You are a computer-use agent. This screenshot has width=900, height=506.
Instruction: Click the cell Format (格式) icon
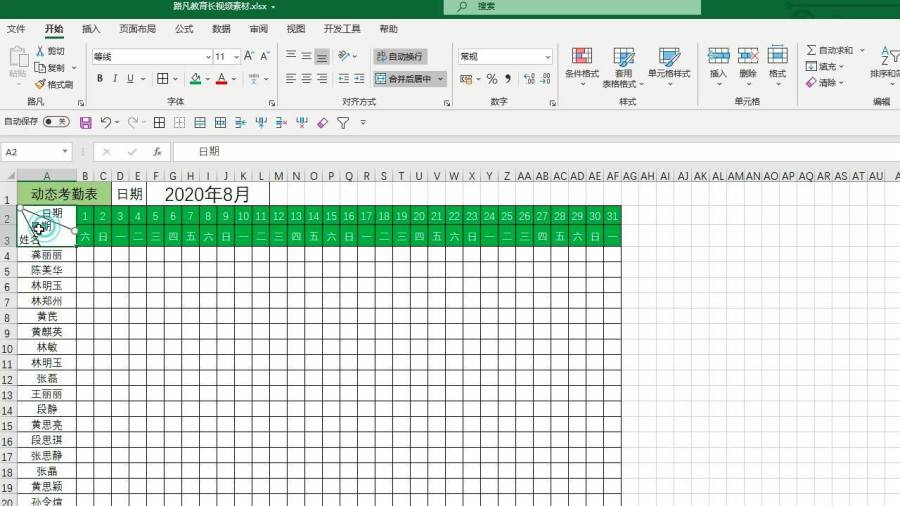tap(777, 55)
